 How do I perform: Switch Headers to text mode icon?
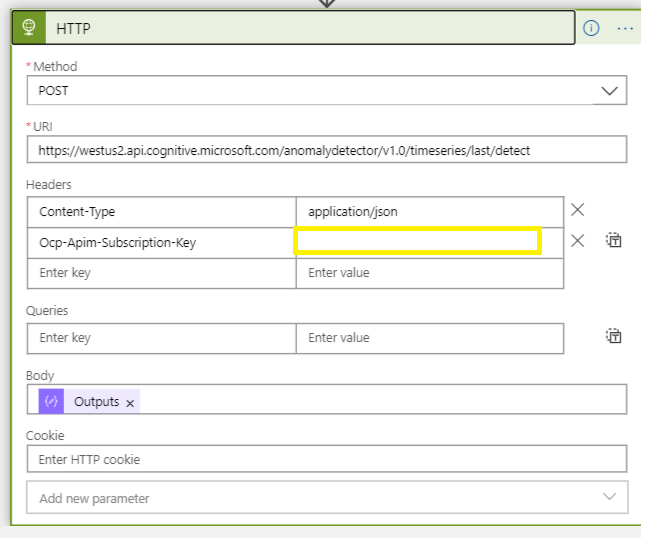click(x=614, y=241)
